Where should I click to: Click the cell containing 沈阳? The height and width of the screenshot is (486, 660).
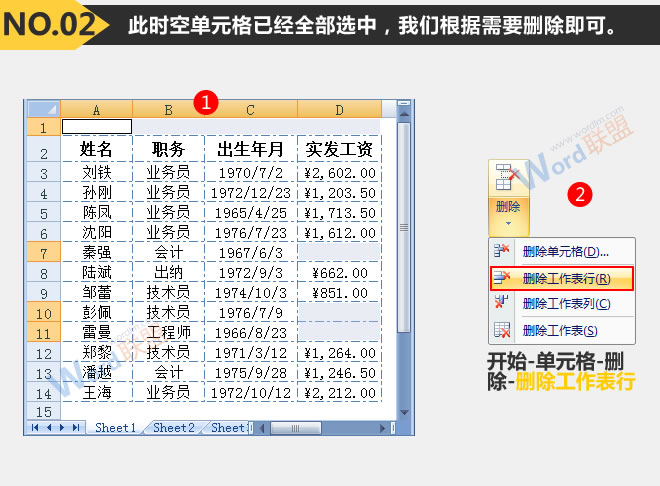pyautogui.click(x=97, y=232)
